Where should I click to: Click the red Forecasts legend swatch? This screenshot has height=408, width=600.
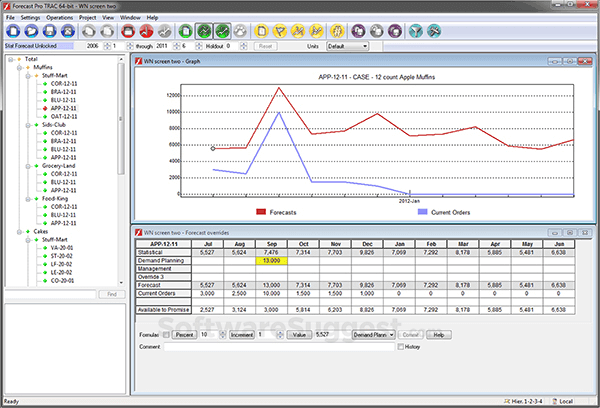pos(262,212)
